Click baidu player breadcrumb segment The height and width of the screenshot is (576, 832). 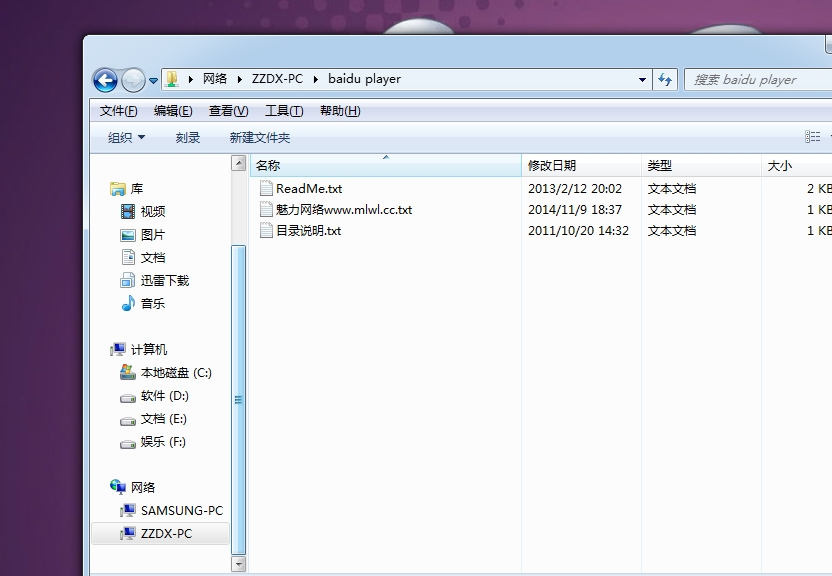pyautogui.click(x=365, y=79)
